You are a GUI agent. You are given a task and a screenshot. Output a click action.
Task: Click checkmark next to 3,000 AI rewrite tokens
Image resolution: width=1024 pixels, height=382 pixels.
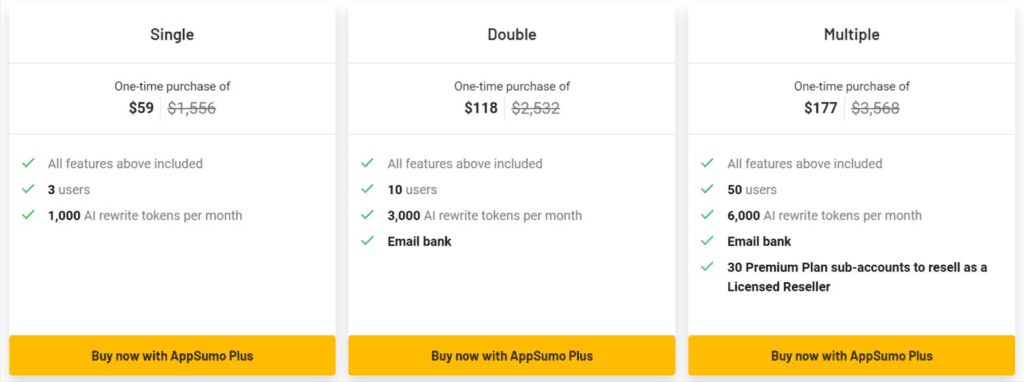[368, 215]
